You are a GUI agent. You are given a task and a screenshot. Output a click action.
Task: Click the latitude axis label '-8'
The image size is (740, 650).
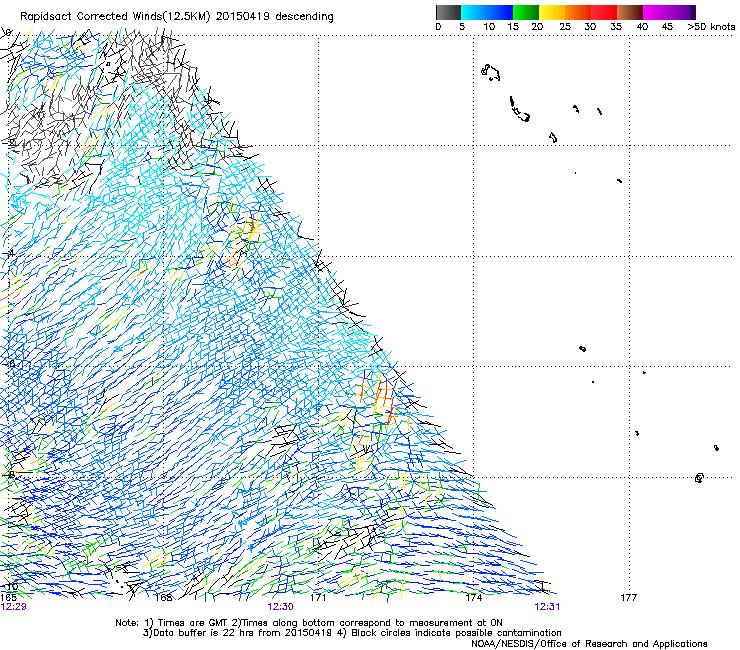tap(10, 474)
